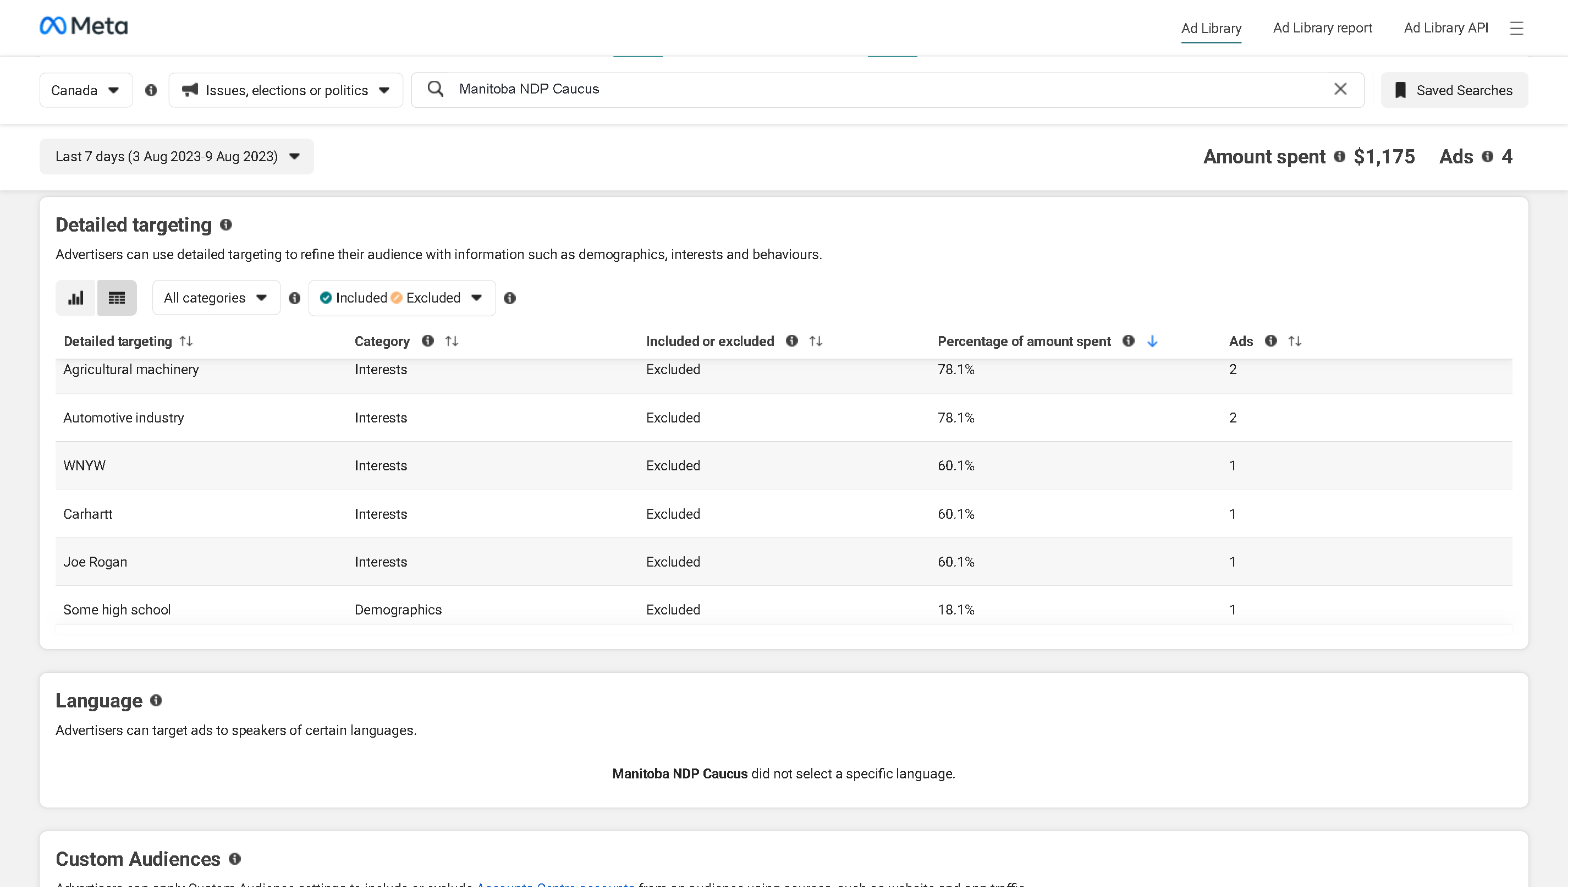Click Language section info icon

[156, 701]
